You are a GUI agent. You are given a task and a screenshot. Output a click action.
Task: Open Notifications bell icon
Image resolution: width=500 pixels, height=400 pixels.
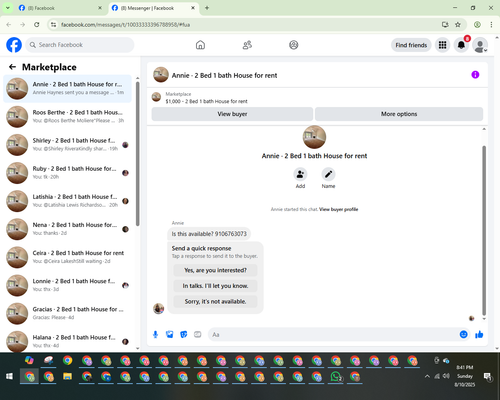461,45
